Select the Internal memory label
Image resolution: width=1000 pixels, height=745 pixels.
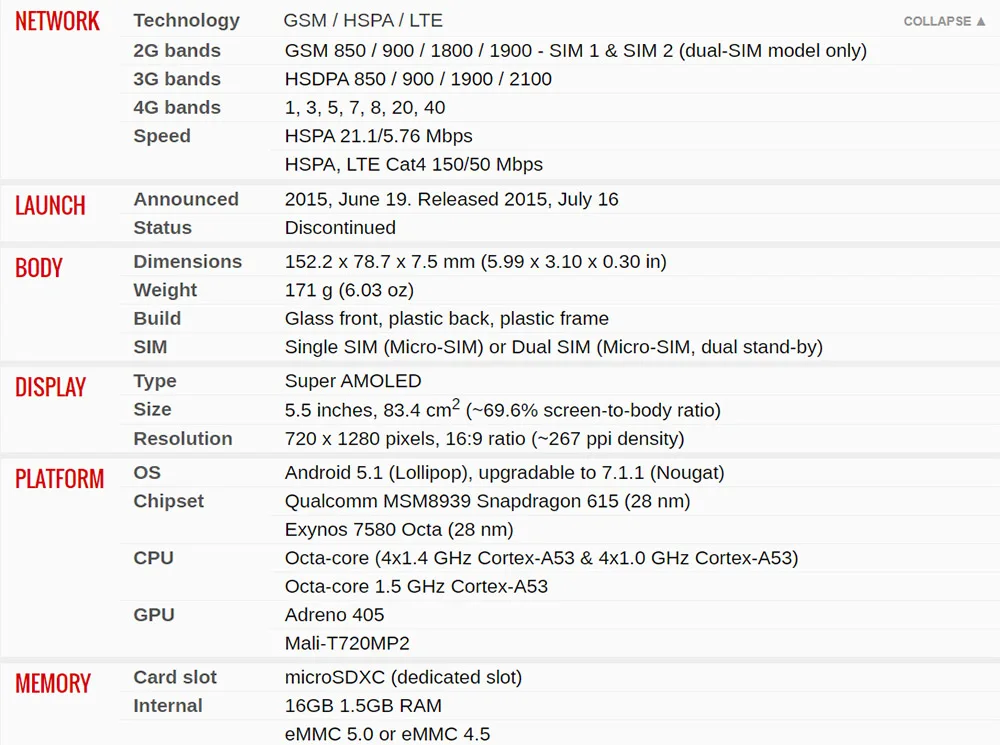(x=168, y=706)
